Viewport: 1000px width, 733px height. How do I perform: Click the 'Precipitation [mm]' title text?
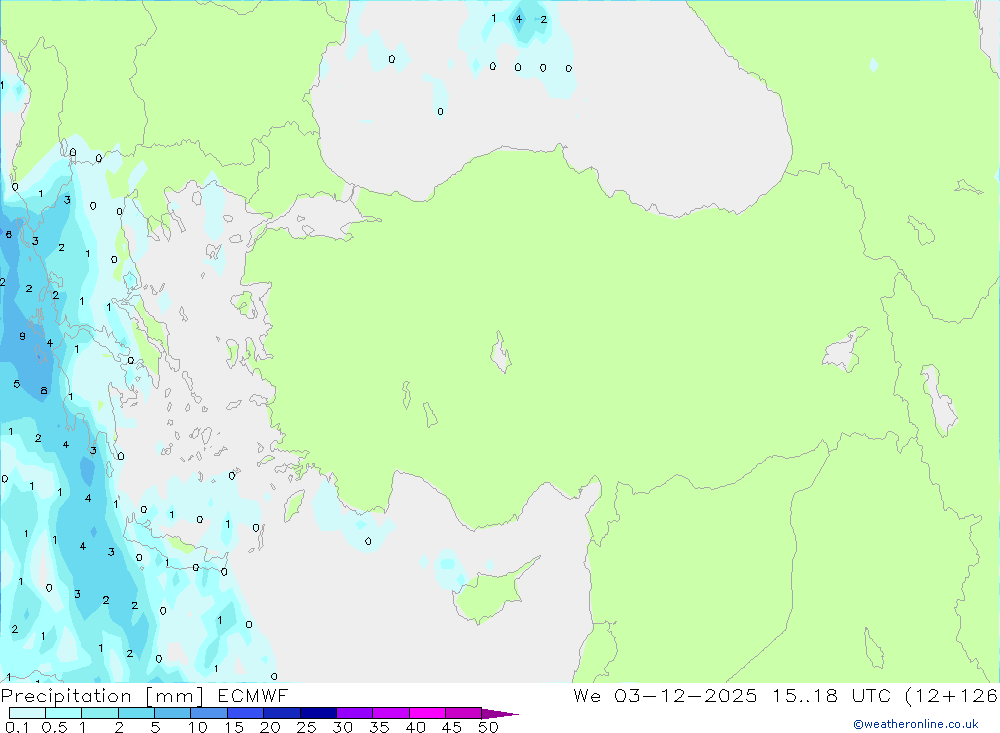tap(102, 696)
